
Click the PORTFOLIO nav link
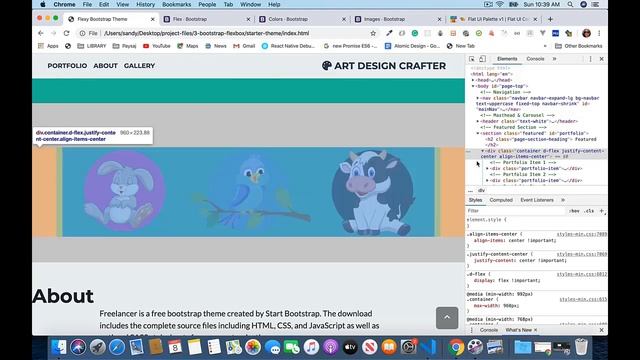coord(67,66)
